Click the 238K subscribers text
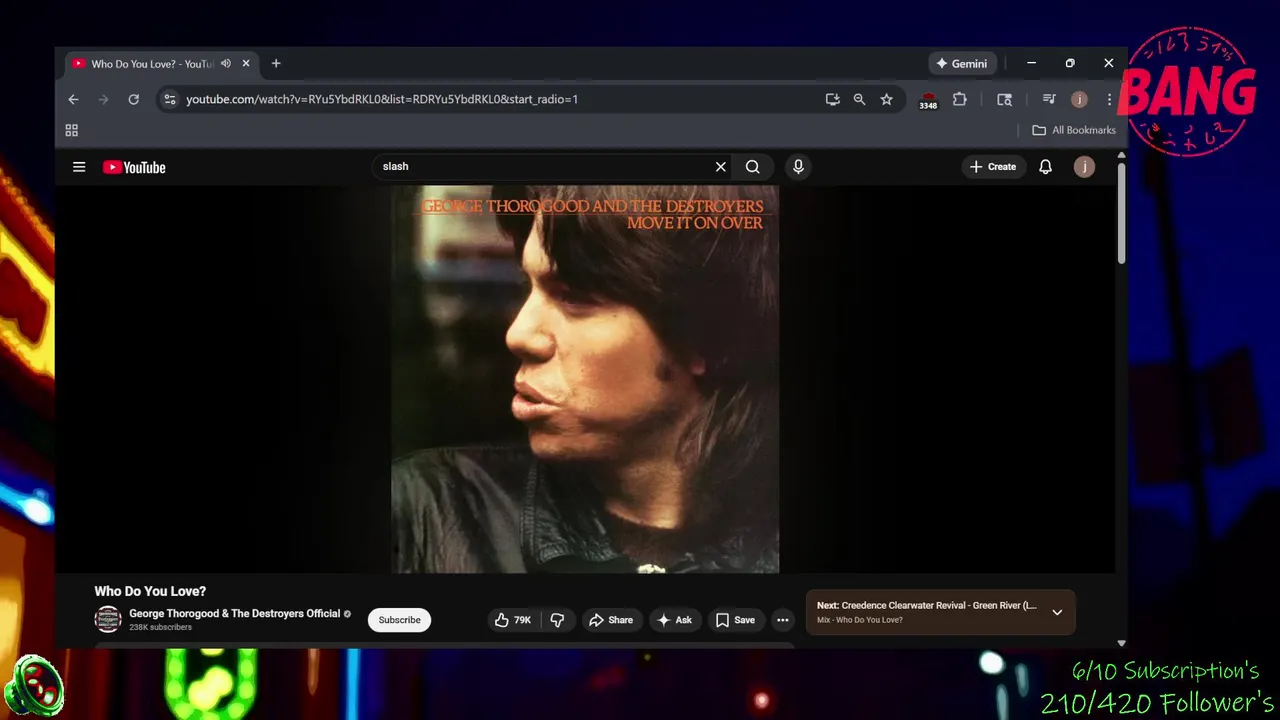The height and width of the screenshot is (720, 1280). [x=160, y=628]
